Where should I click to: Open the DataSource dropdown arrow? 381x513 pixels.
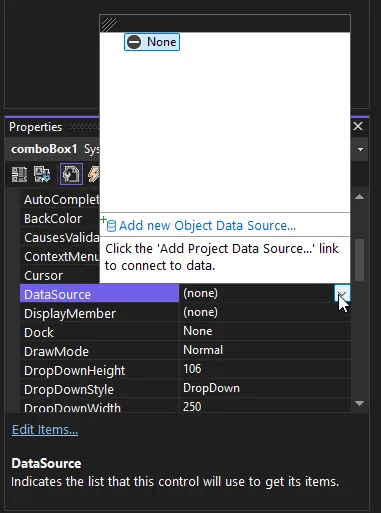(x=342, y=293)
